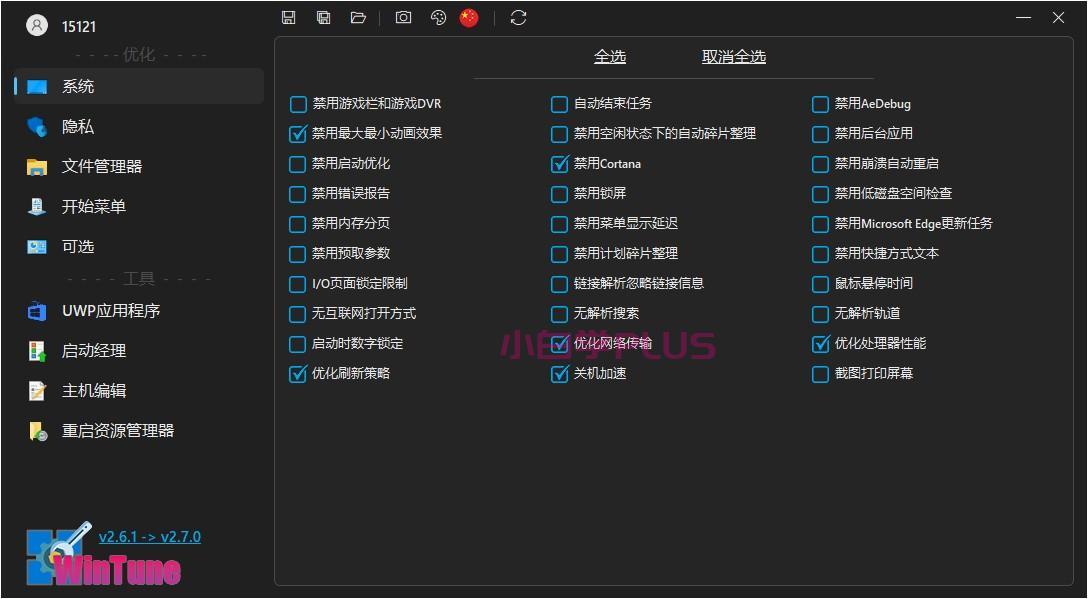The image size is (1088, 599).
Task: Check 禁用快捷方式文本 option
Action: point(820,254)
